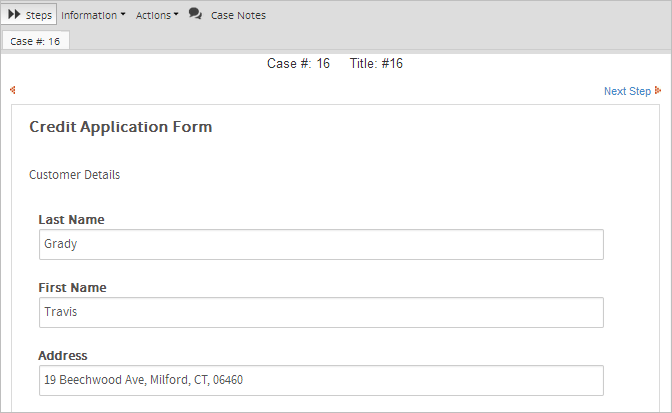The width and height of the screenshot is (672, 413).
Task: Click the orange arrow beside Next Step
Action: pyautogui.click(x=658, y=91)
